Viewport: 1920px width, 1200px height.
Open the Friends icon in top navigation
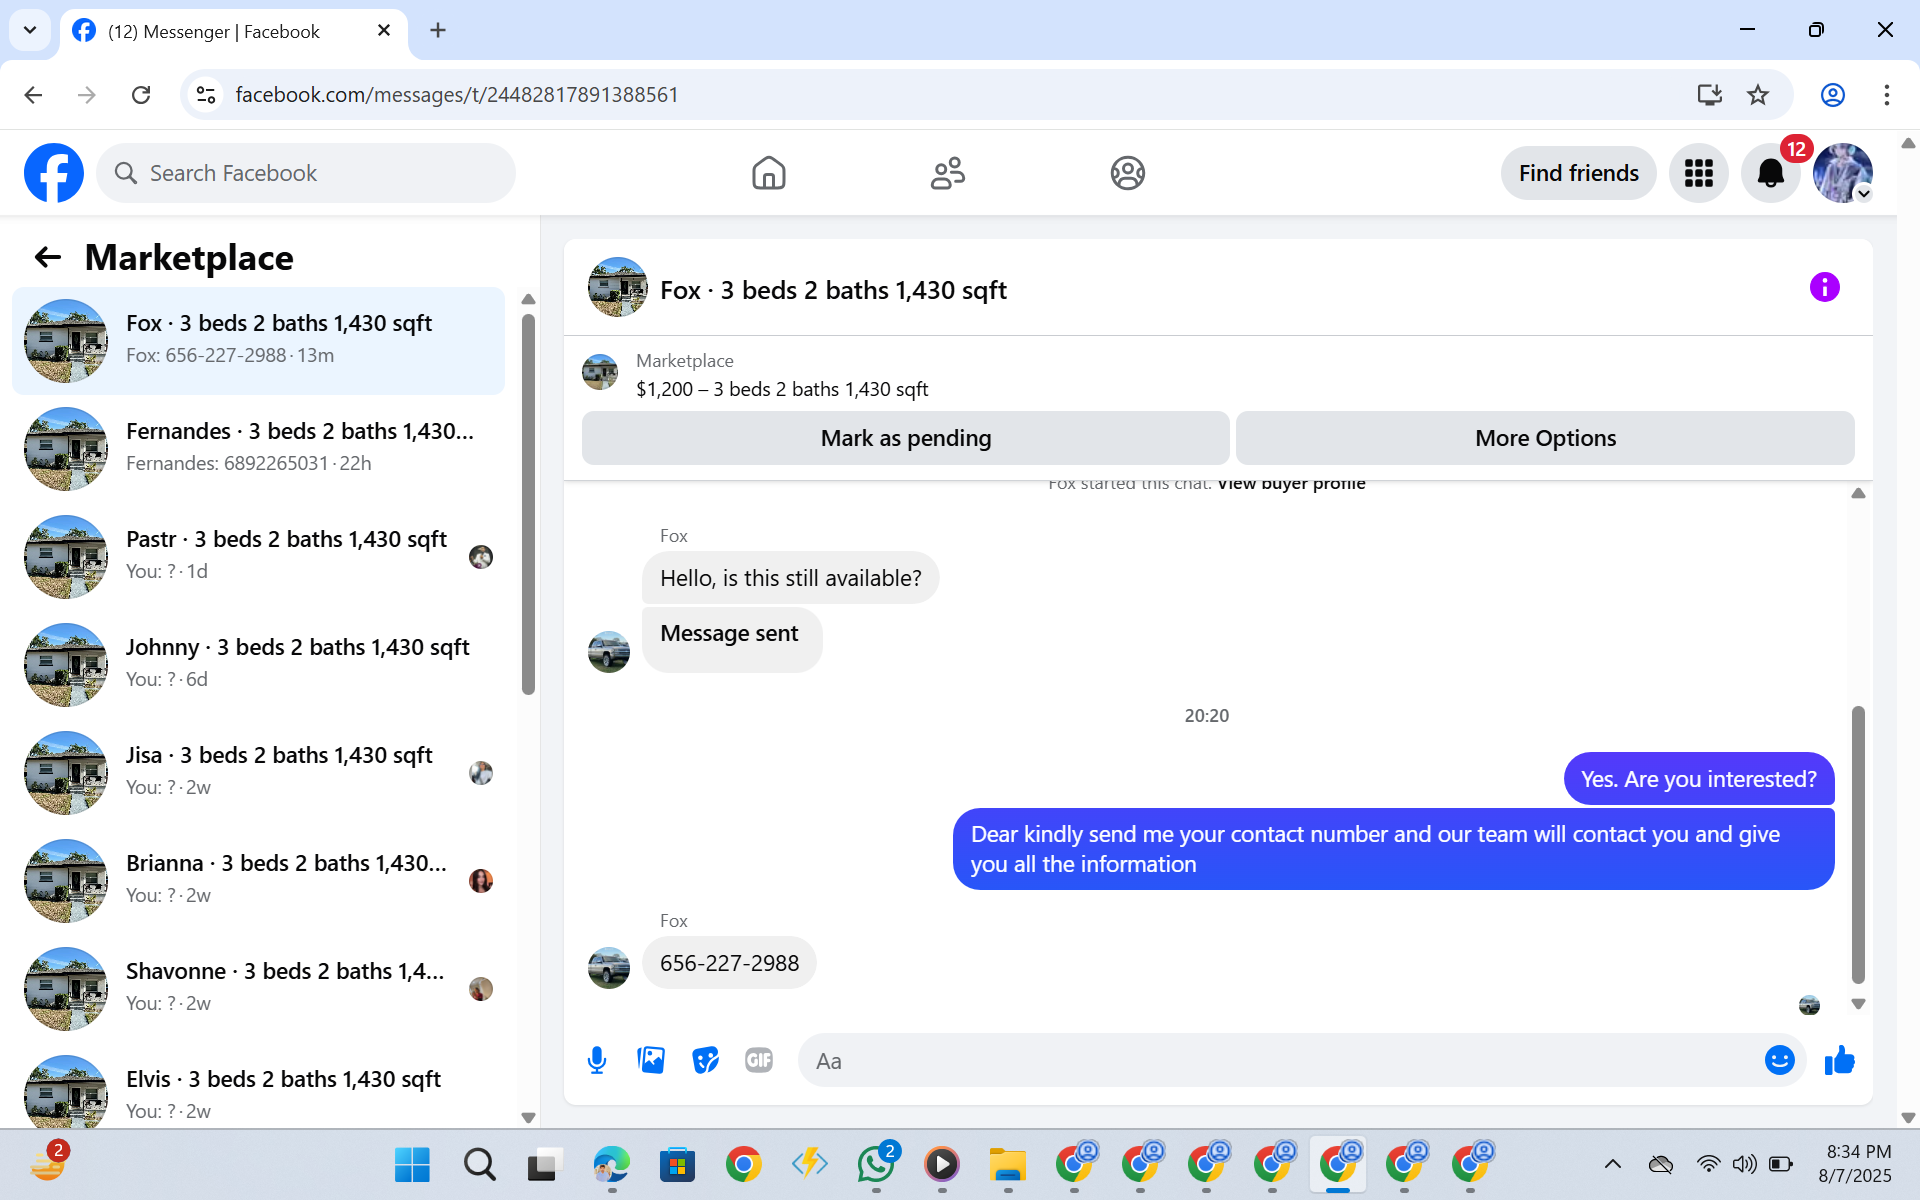click(947, 173)
